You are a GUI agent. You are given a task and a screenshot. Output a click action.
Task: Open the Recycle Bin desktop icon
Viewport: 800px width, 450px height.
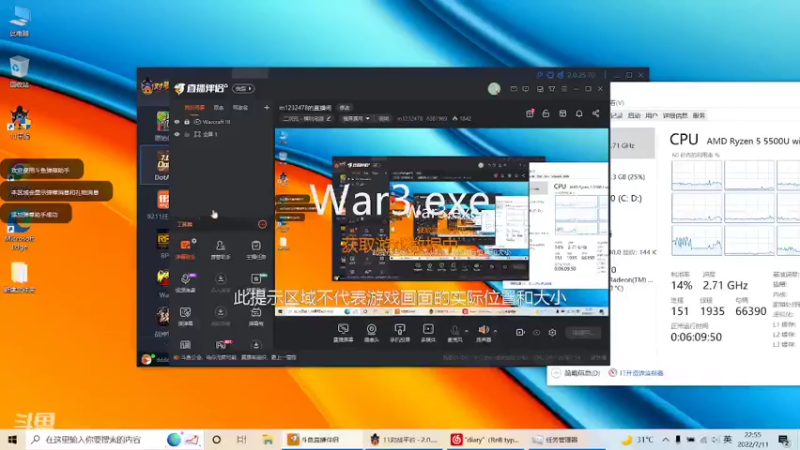pyautogui.click(x=19, y=72)
